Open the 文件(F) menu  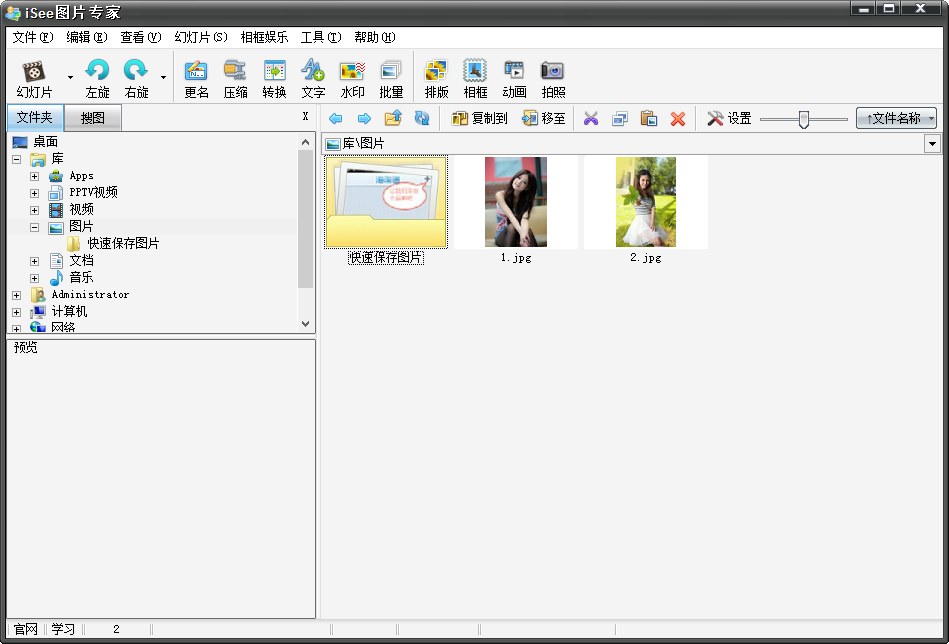pyautogui.click(x=33, y=38)
